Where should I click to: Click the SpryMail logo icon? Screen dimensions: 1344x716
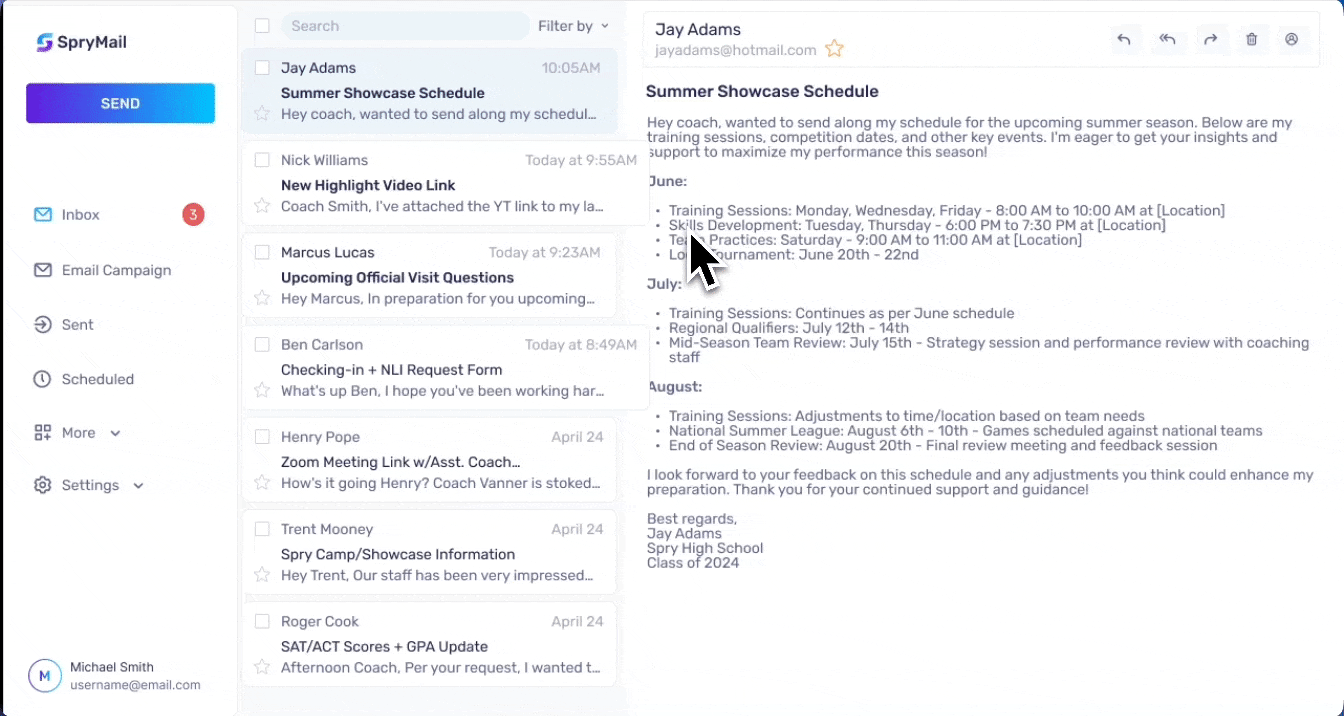click(x=44, y=42)
